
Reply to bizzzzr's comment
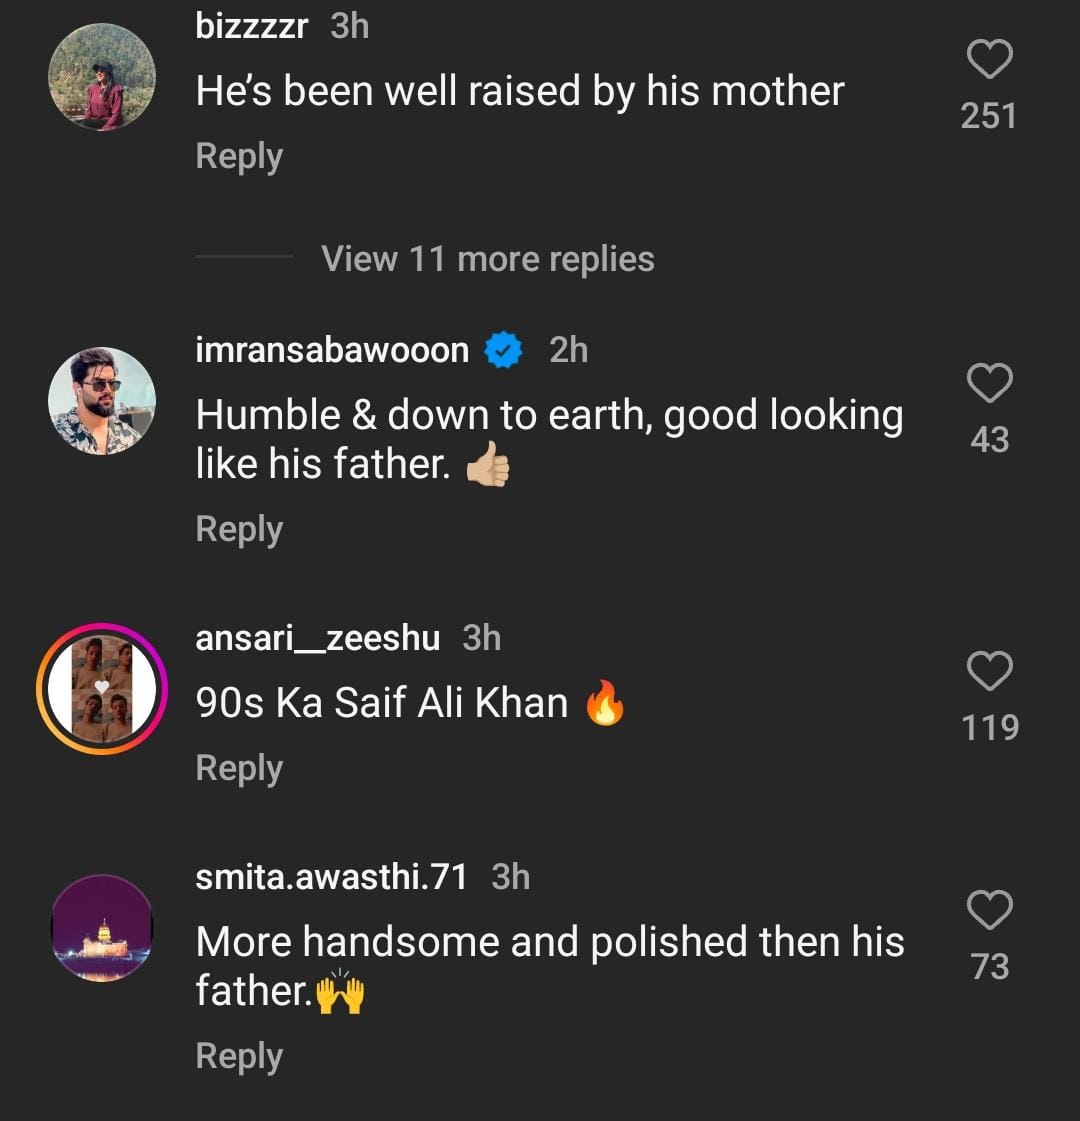coord(239,157)
